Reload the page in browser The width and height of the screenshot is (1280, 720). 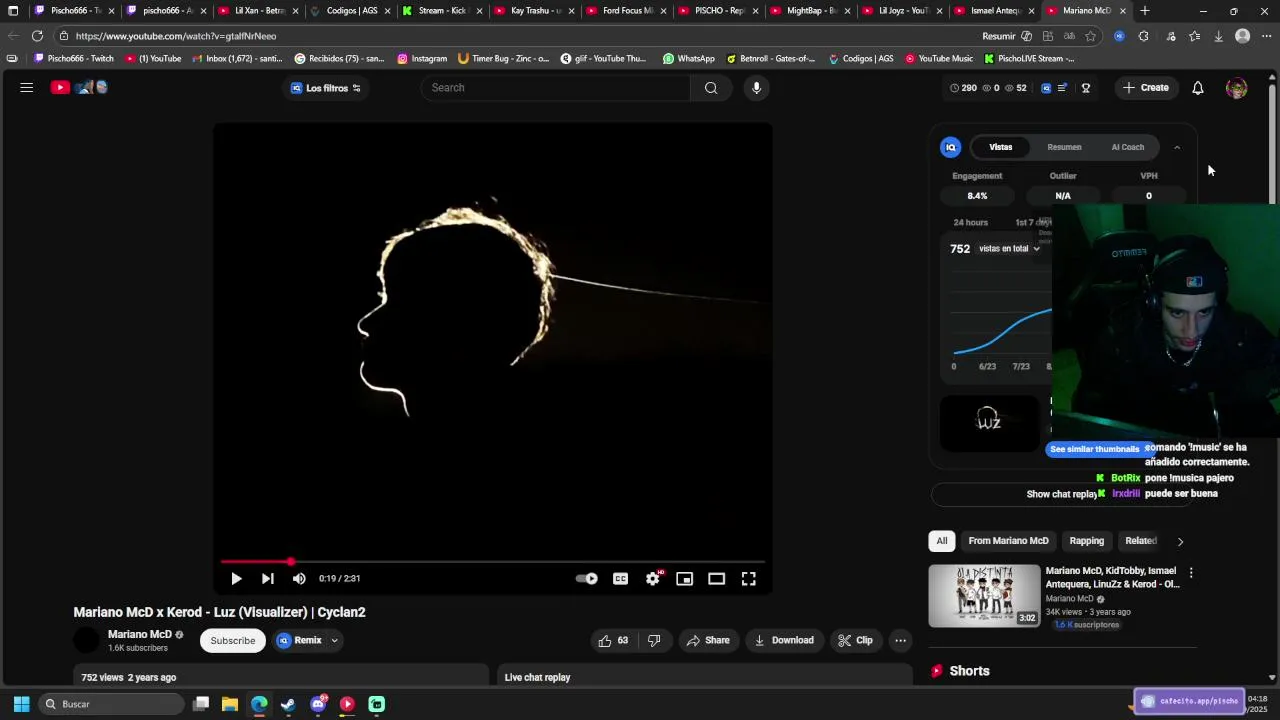coord(37,36)
